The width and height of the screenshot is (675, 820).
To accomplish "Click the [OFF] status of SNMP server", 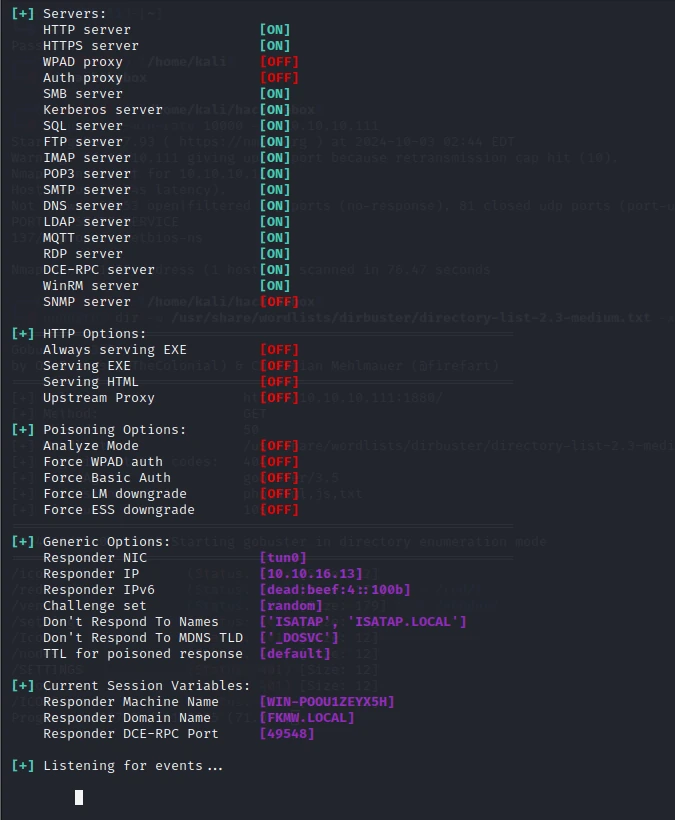I will [279, 302].
